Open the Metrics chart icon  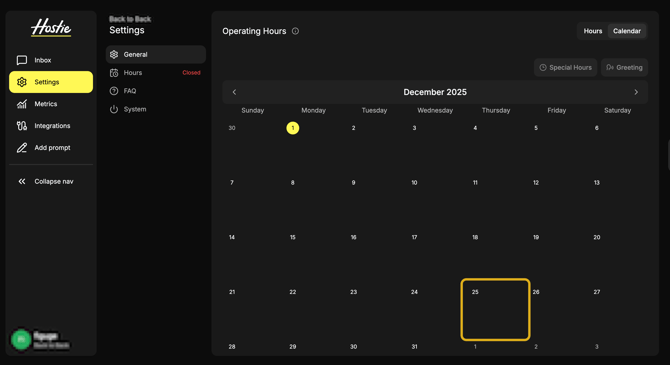pos(22,104)
